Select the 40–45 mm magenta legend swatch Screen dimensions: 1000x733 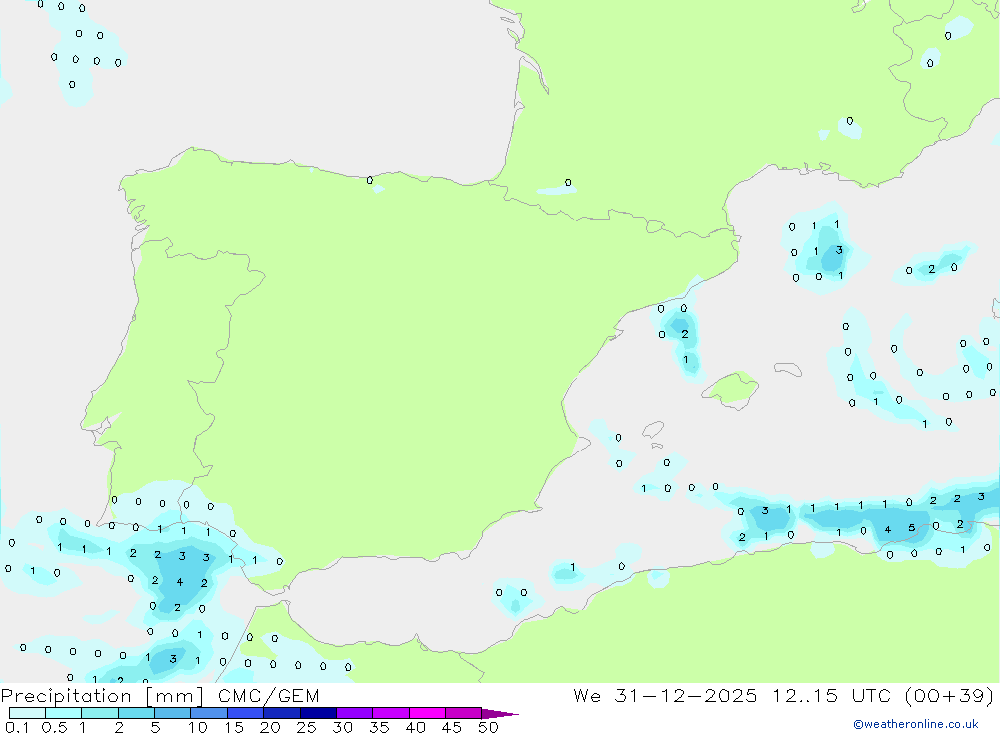428,714
